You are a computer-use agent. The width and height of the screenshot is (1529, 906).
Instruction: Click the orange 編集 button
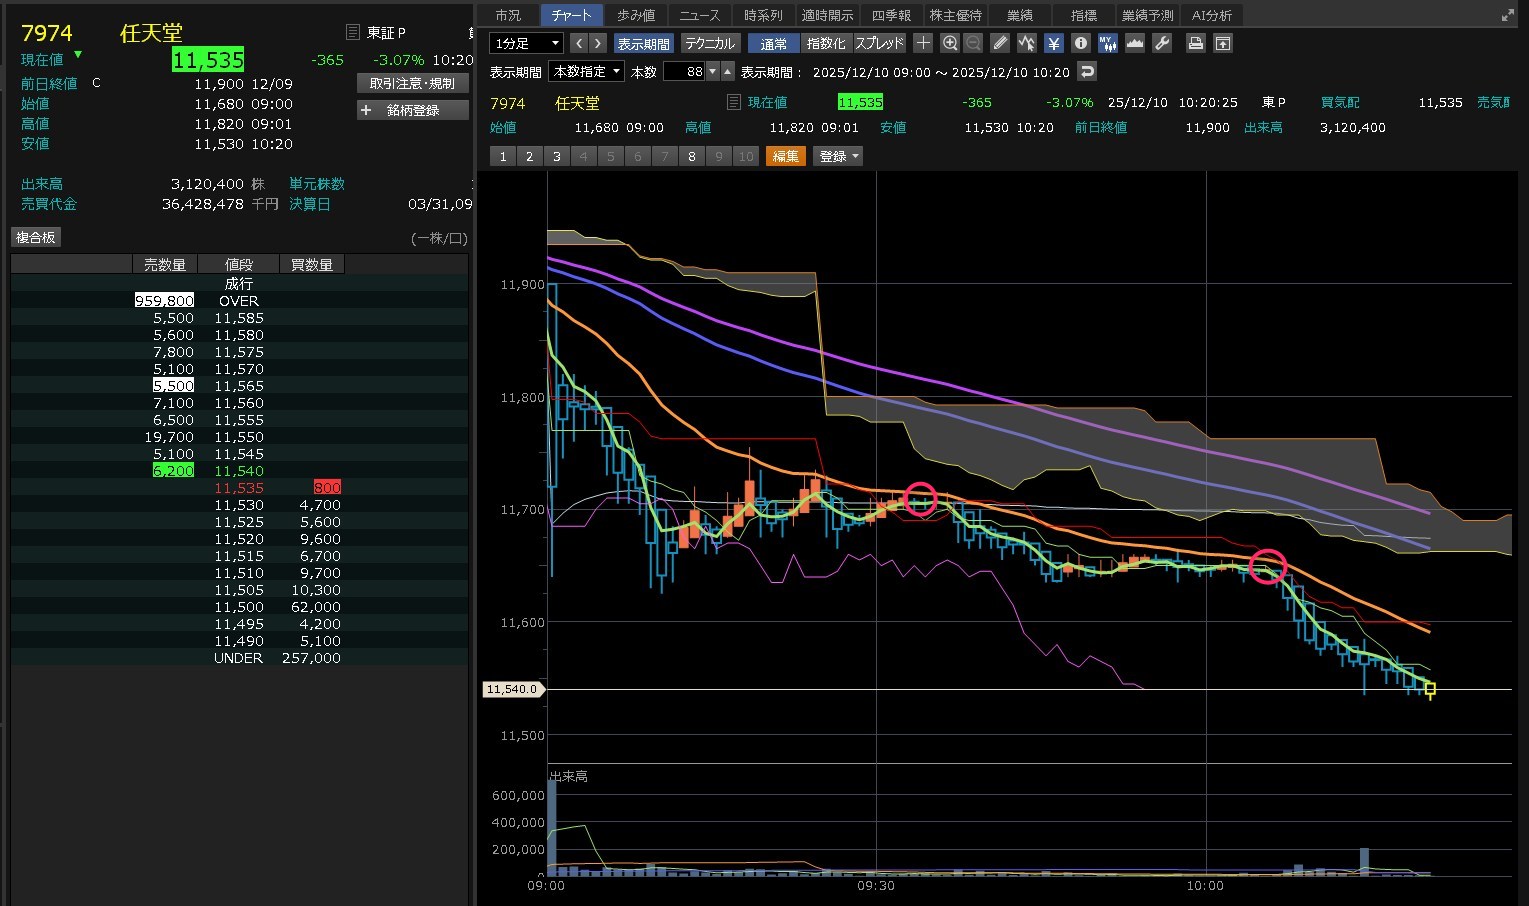click(x=785, y=156)
